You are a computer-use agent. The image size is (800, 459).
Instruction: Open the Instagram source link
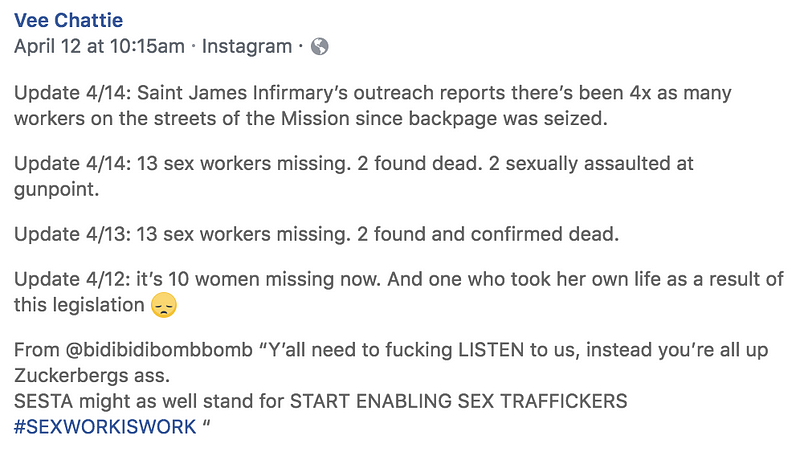click(247, 46)
